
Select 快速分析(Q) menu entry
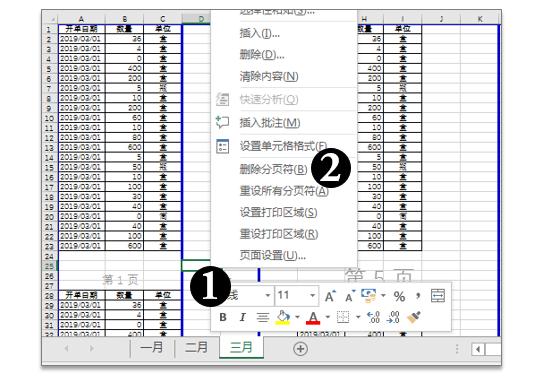284,99
